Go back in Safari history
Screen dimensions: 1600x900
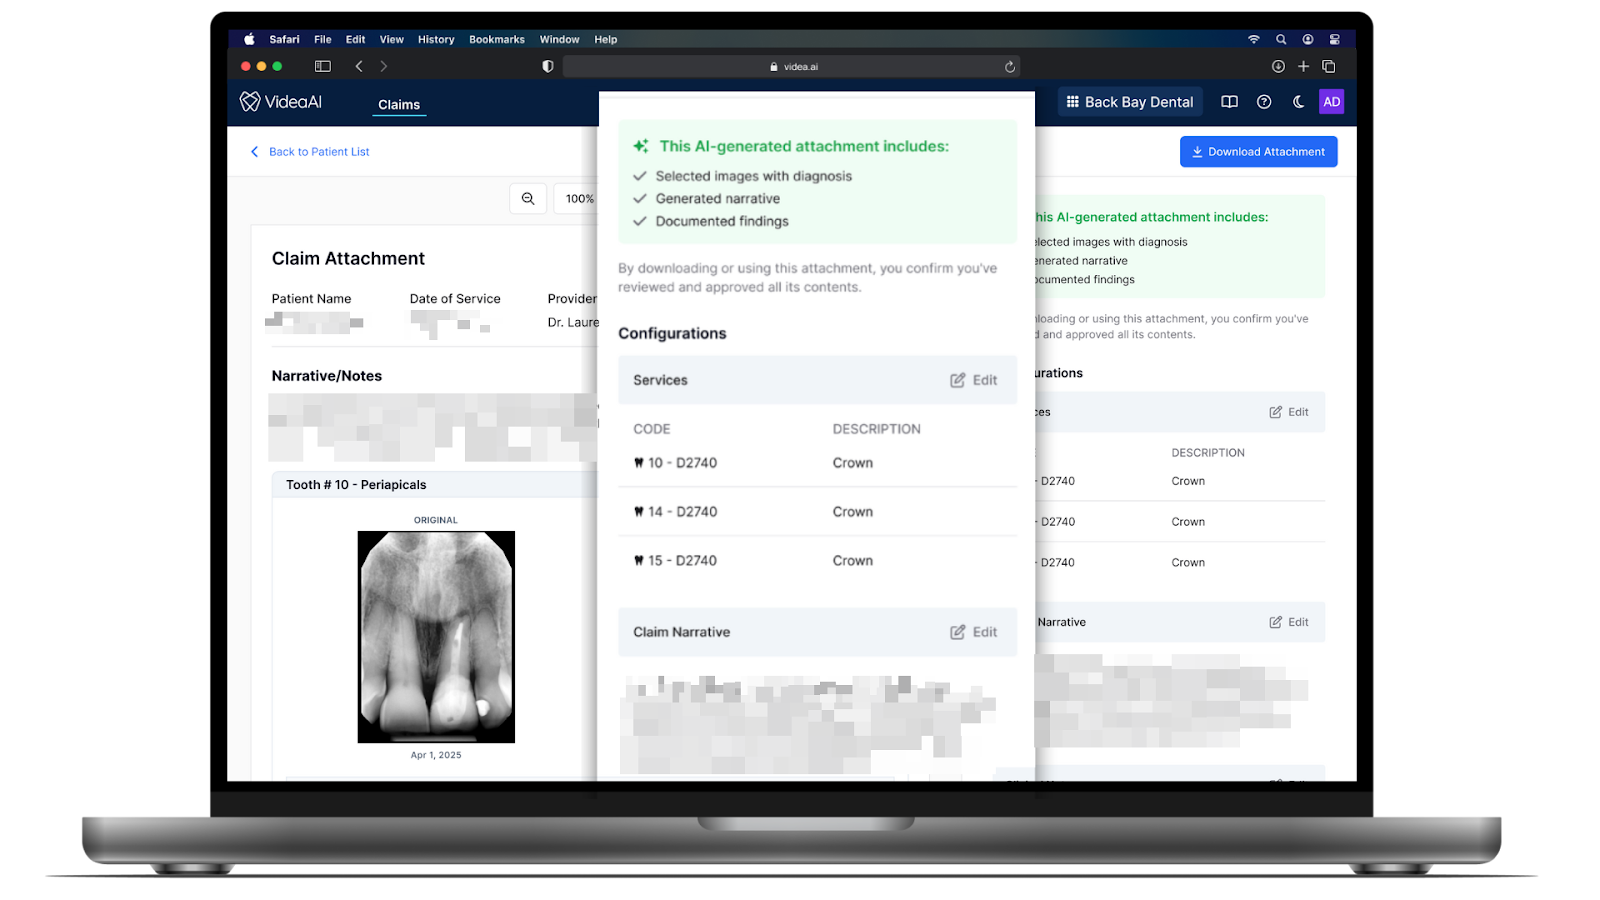point(359,66)
